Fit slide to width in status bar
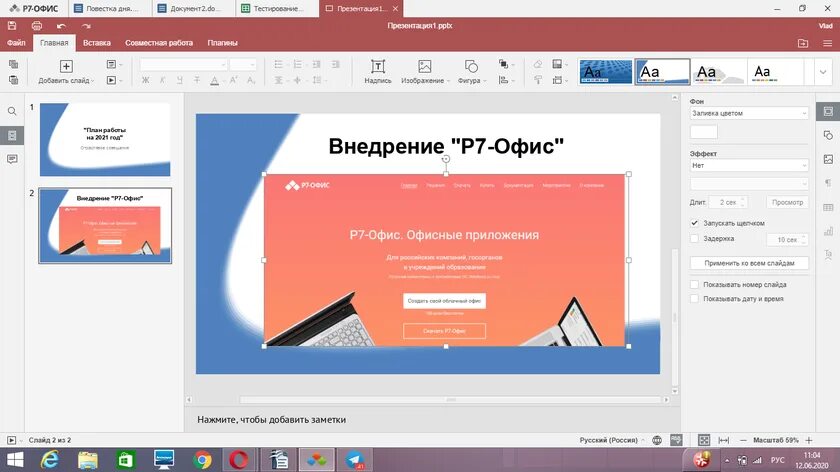 coord(723,440)
